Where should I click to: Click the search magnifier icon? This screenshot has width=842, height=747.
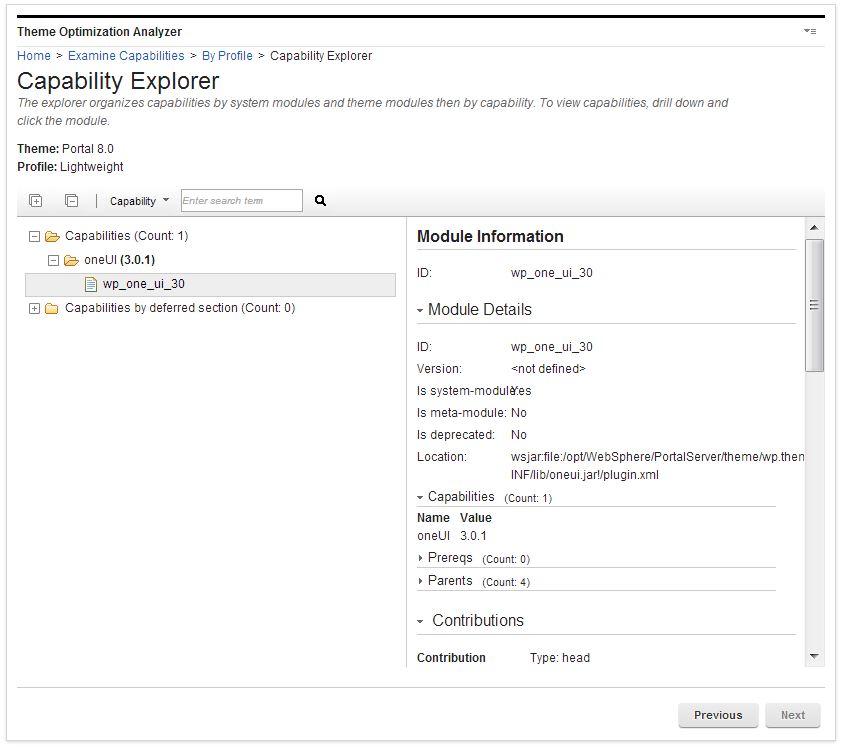click(x=319, y=200)
